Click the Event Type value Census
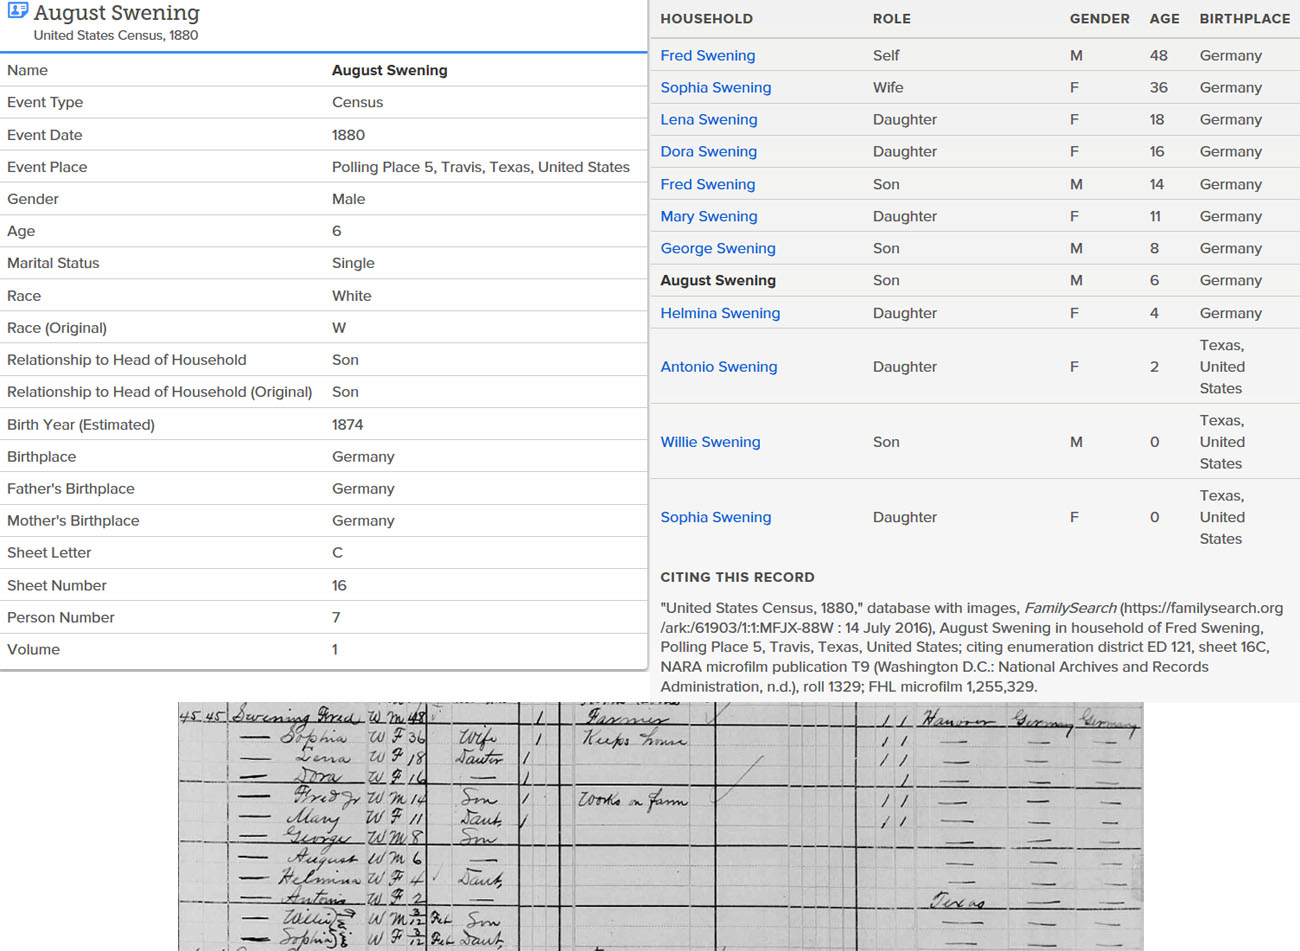Image resolution: width=1300 pixels, height=951 pixels. click(x=357, y=102)
